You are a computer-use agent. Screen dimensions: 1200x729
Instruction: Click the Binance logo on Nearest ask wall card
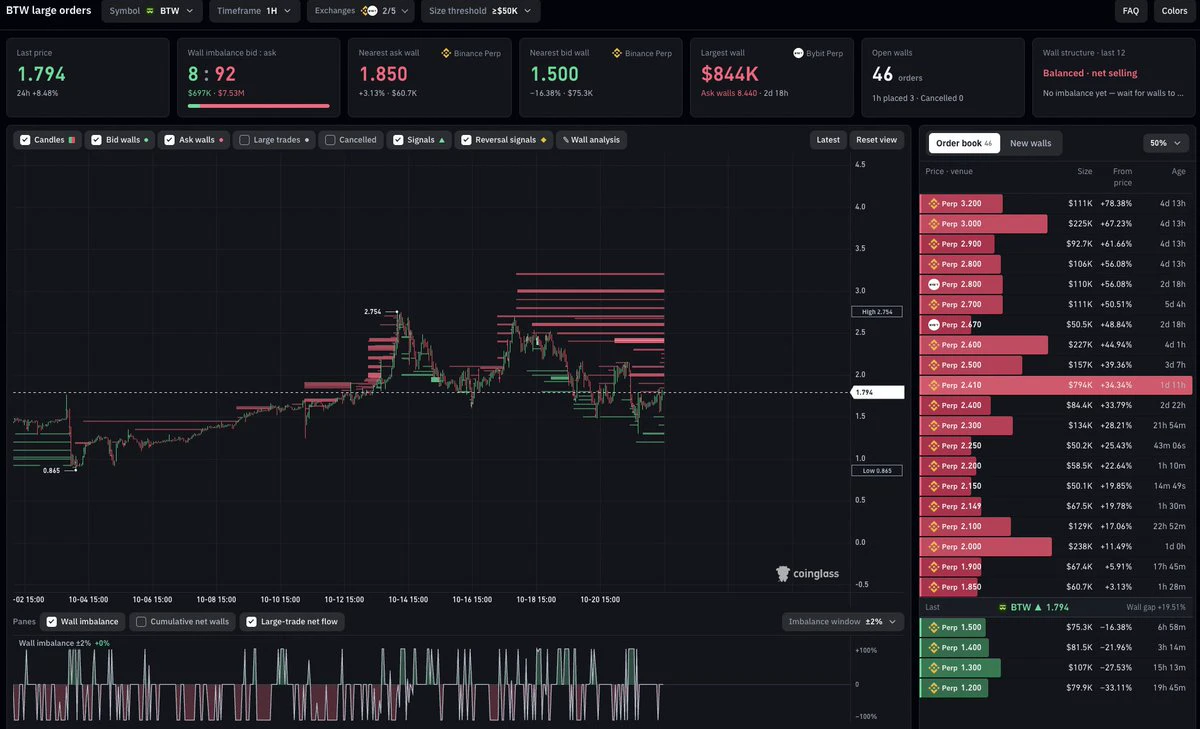click(446, 53)
